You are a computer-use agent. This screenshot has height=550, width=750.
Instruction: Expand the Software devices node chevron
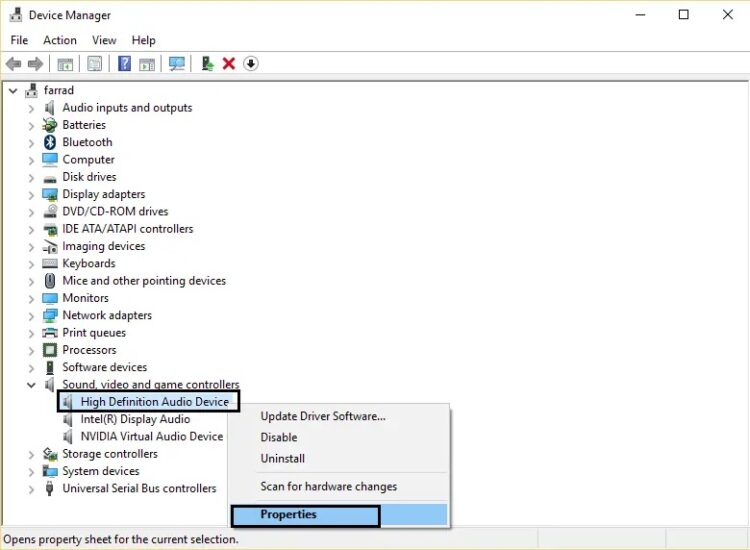(32, 368)
